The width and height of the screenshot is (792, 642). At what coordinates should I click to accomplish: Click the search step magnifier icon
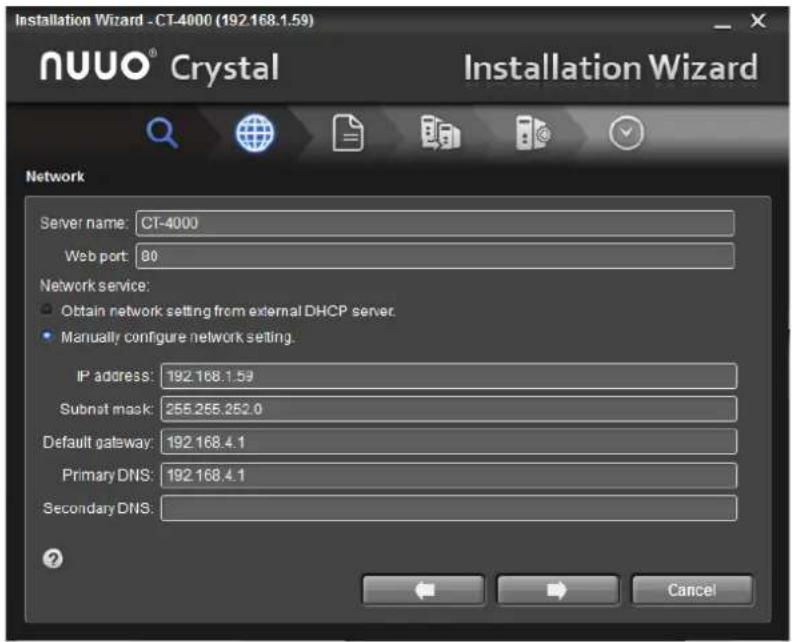pos(162,133)
